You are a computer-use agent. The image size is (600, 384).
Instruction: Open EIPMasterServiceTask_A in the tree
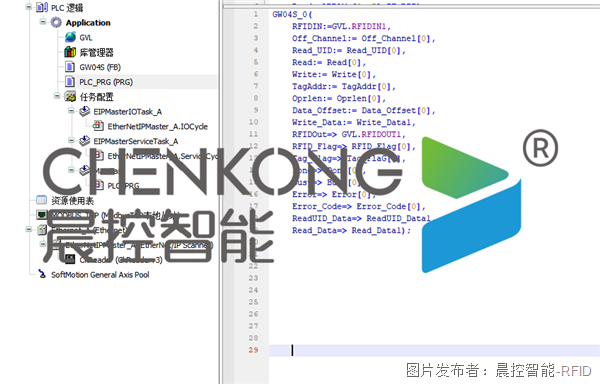click(136, 142)
